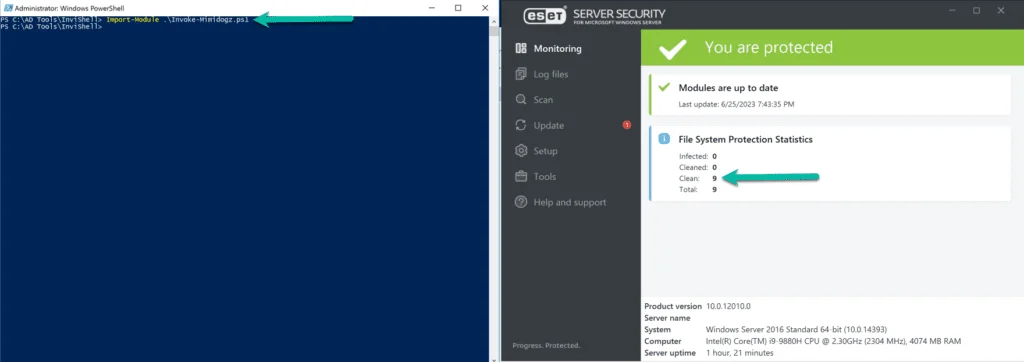1024x362 pixels.
Task: Click the empty PowerShell prompt line
Action: 52,27
